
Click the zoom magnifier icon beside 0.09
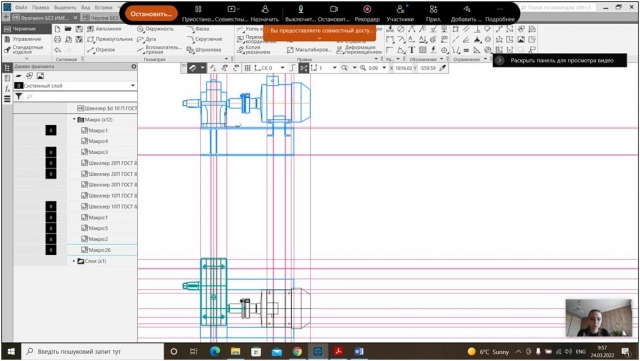(362, 68)
